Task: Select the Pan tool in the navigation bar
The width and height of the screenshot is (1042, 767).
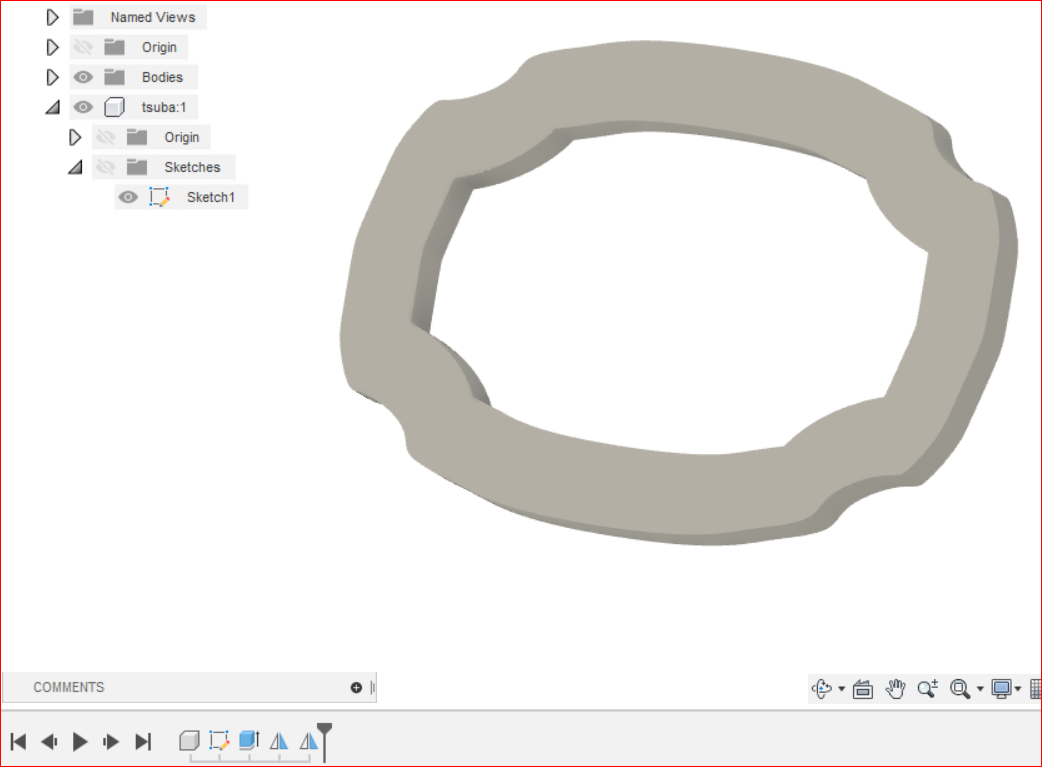Action: click(x=894, y=689)
